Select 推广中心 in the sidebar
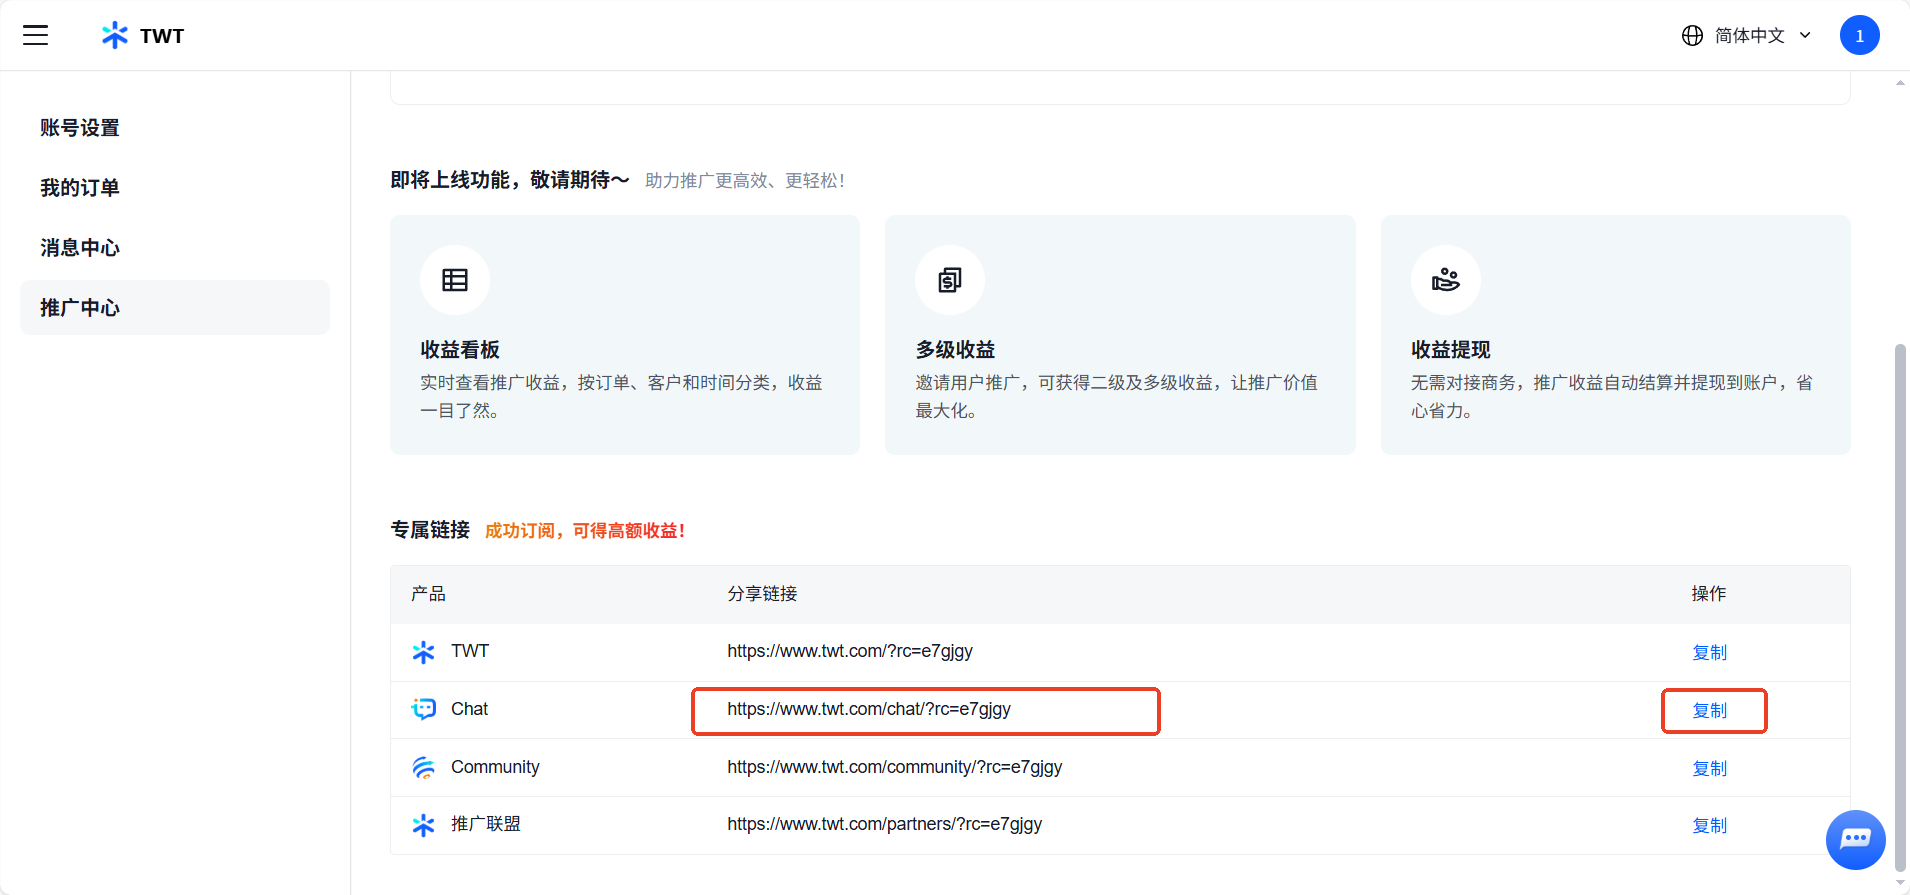 [x=80, y=308]
